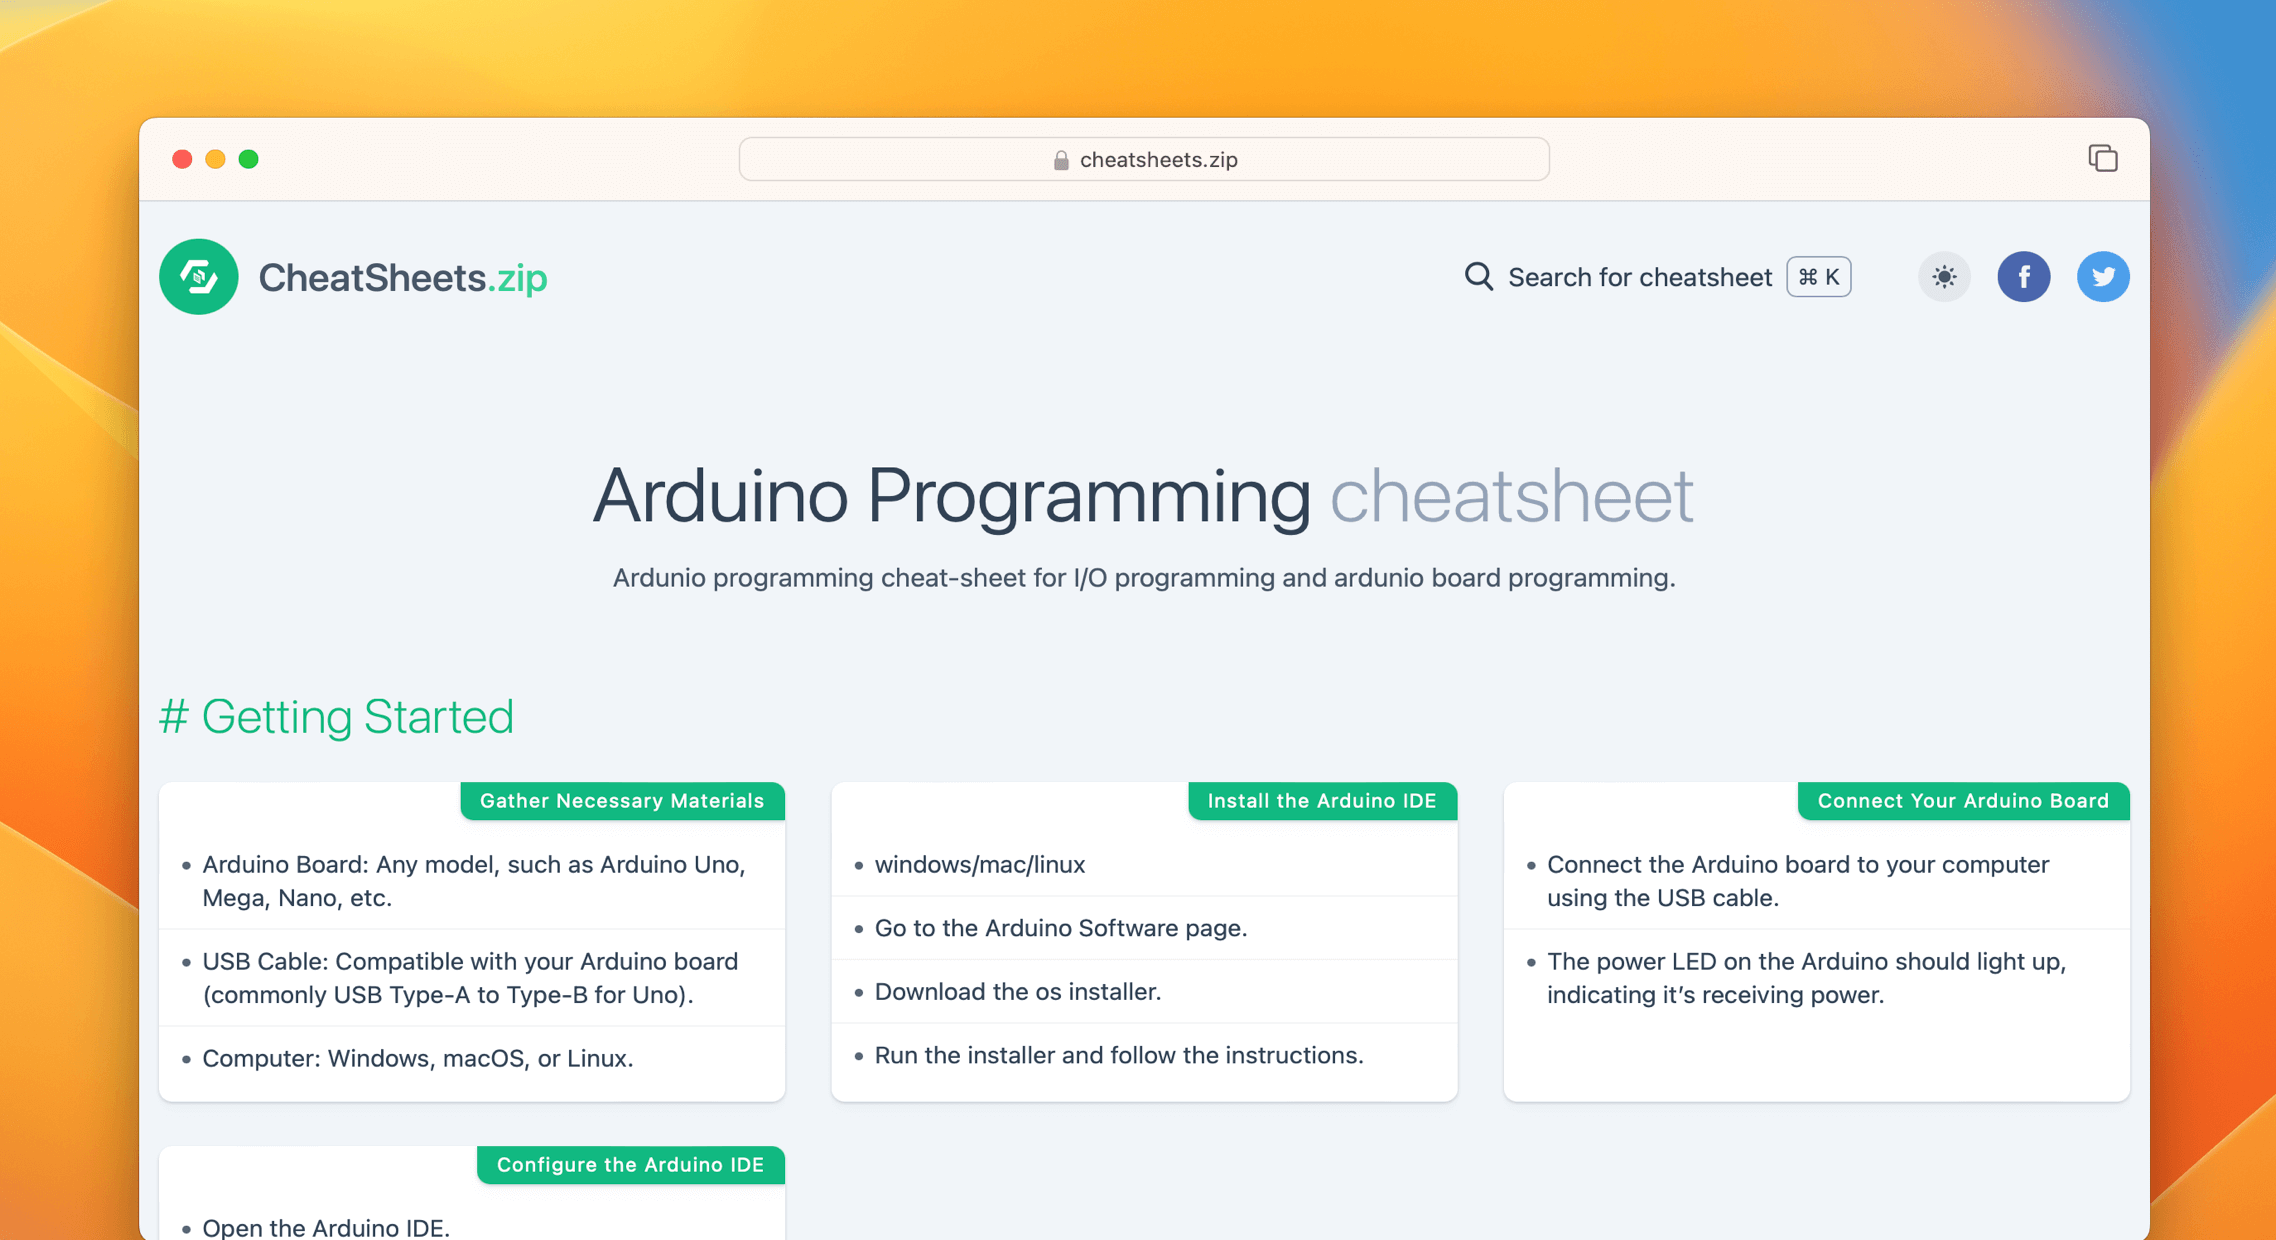The height and width of the screenshot is (1240, 2276).
Task: Open the Twitter profile via its icon
Action: [2103, 276]
